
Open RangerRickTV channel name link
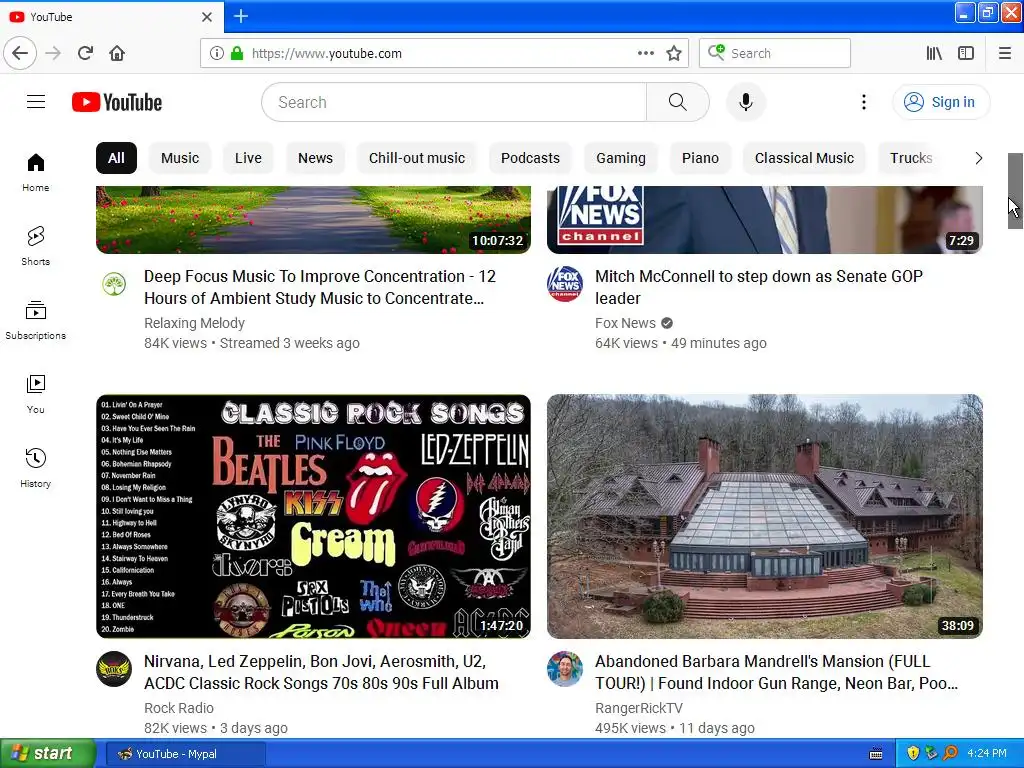click(x=639, y=708)
